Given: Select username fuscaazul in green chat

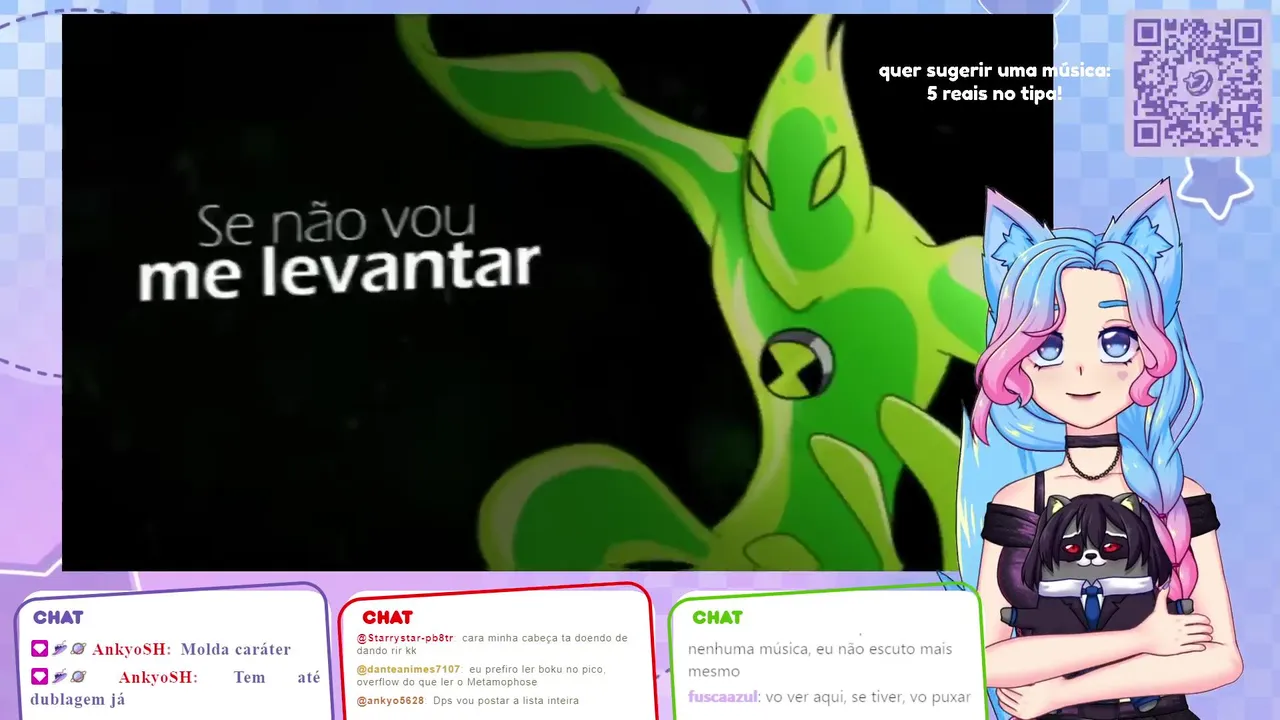Looking at the screenshot, I should click(723, 696).
